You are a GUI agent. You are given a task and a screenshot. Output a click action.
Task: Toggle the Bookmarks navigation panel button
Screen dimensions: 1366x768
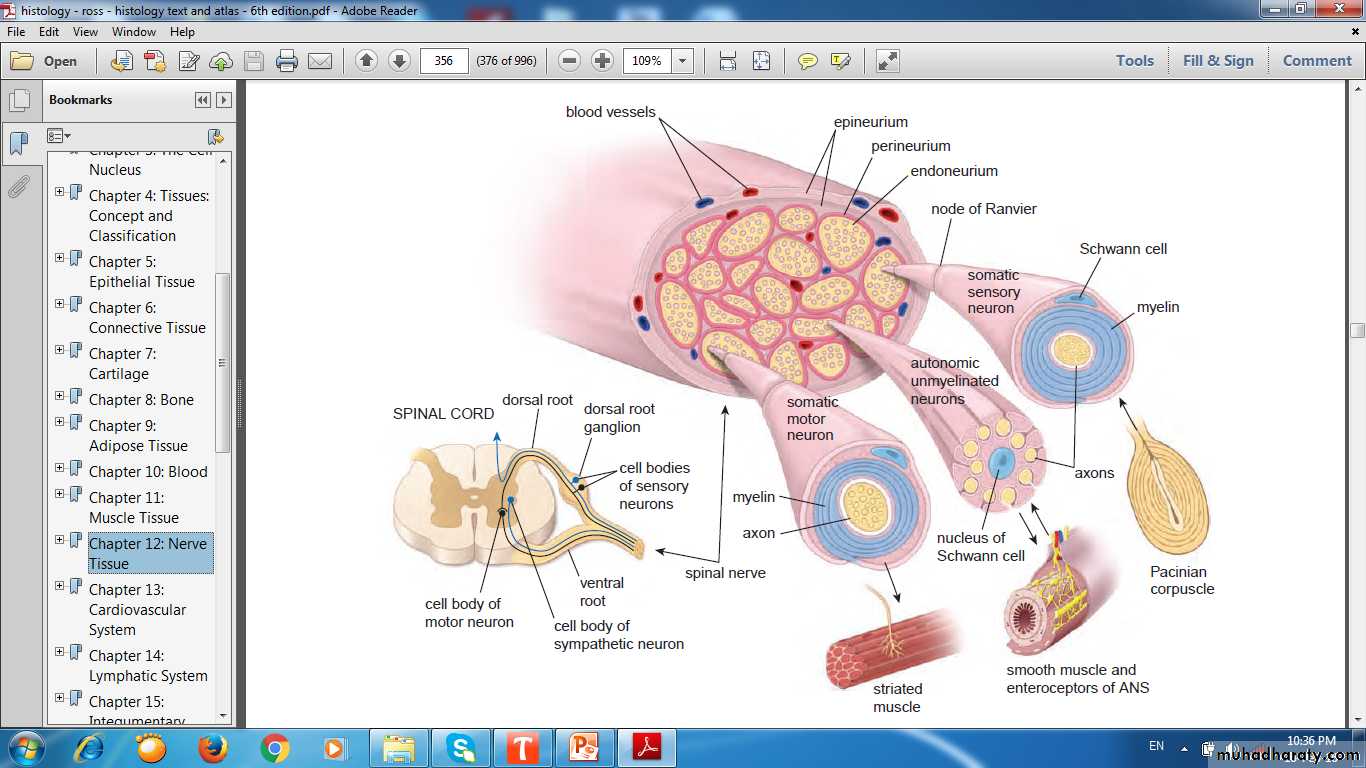[x=19, y=143]
